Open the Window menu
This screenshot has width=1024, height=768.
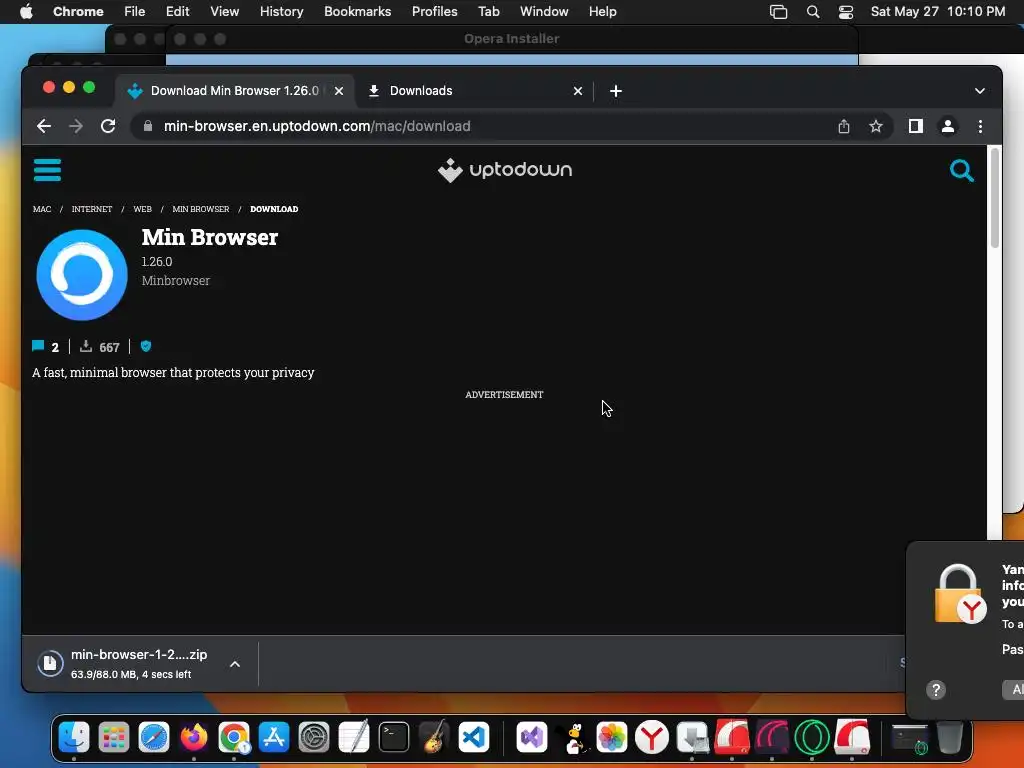click(544, 12)
